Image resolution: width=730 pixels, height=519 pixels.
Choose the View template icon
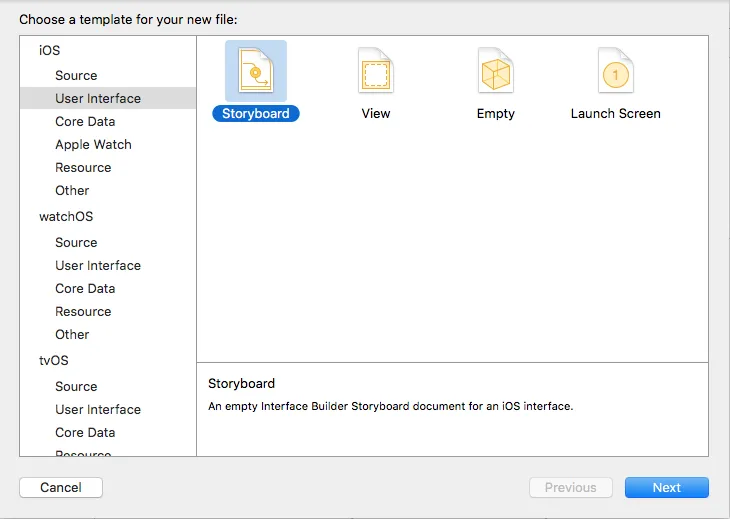pos(376,70)
